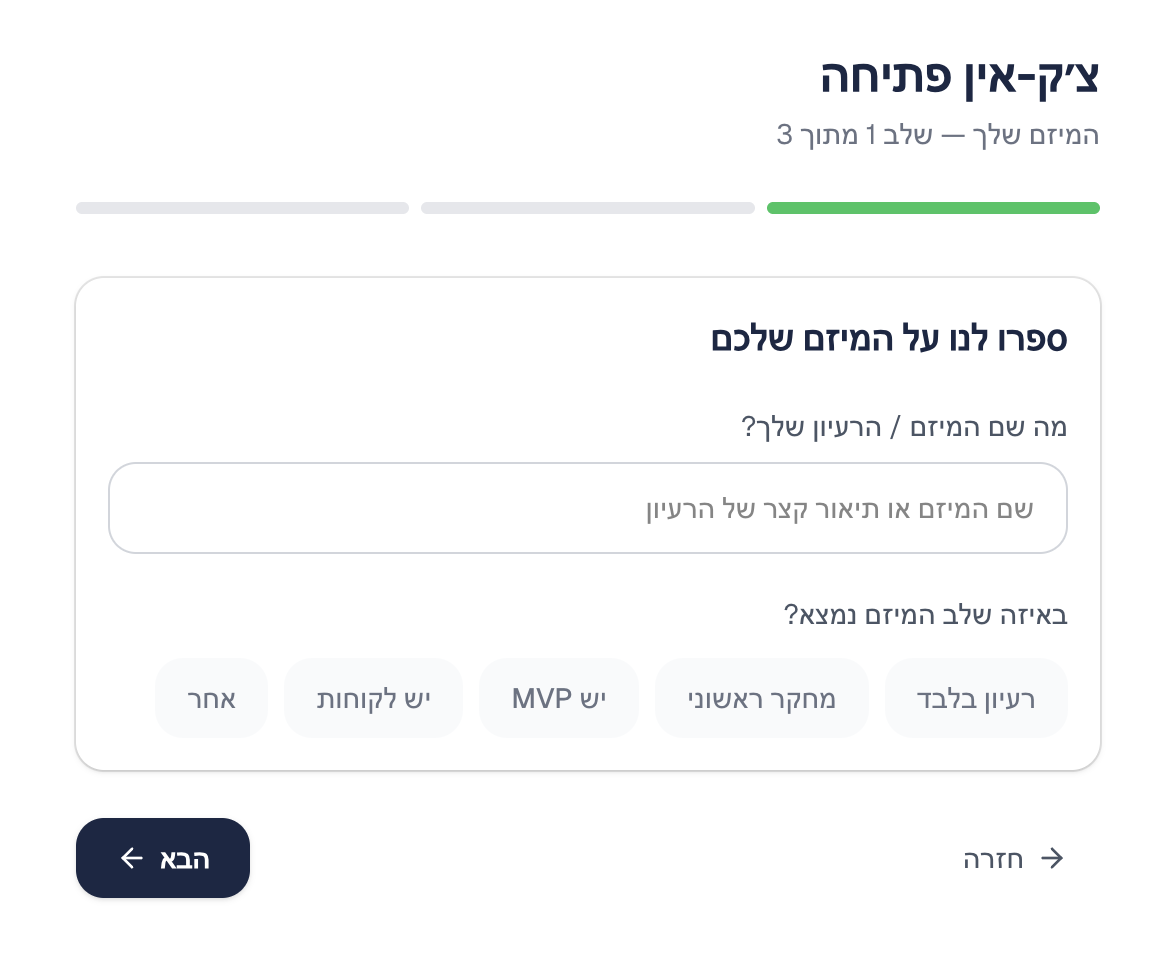Click the venture name input field
The image size is (1162, 954).
(588, 508)
